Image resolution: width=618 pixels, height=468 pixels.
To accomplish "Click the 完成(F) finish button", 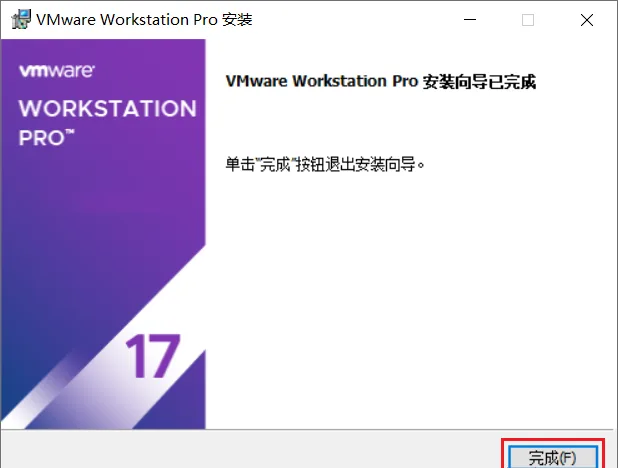I will (553, 457).
